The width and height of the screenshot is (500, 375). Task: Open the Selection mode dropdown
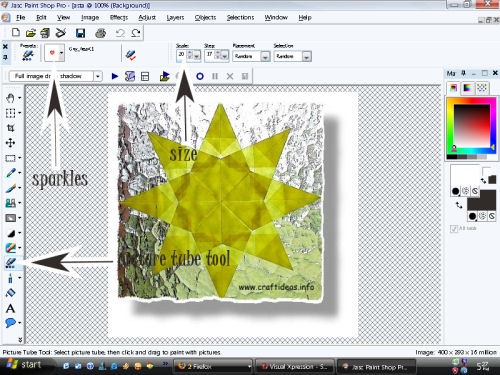[x=307, y=56]
